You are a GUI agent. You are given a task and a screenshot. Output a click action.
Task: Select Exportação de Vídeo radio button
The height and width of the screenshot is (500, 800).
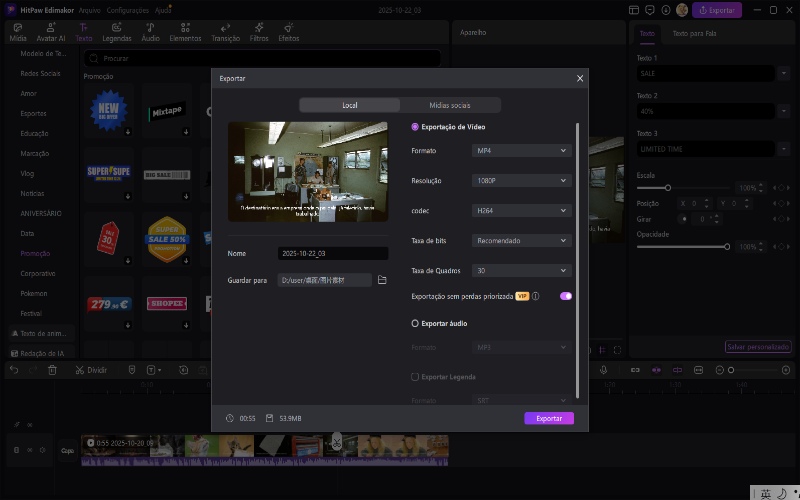coord(415,127)
